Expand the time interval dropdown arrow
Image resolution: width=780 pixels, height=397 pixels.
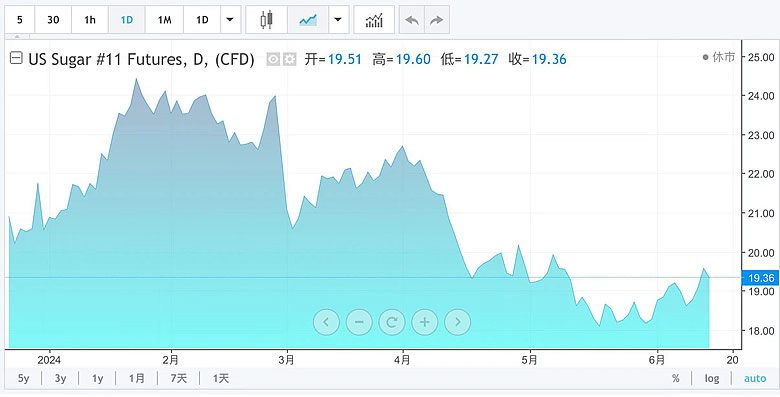230,20
